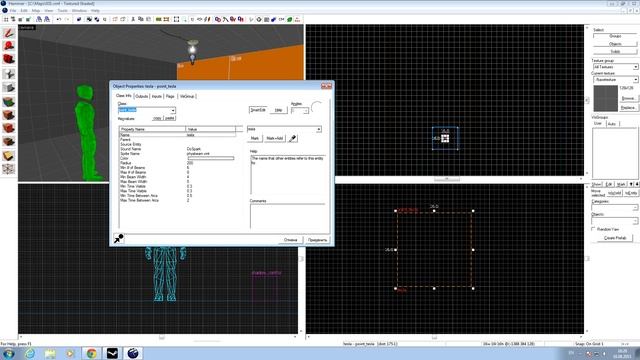Open the VisGroup tab in Object Properties
This screenshot has width=640, height=360.
tap(187, 96)
